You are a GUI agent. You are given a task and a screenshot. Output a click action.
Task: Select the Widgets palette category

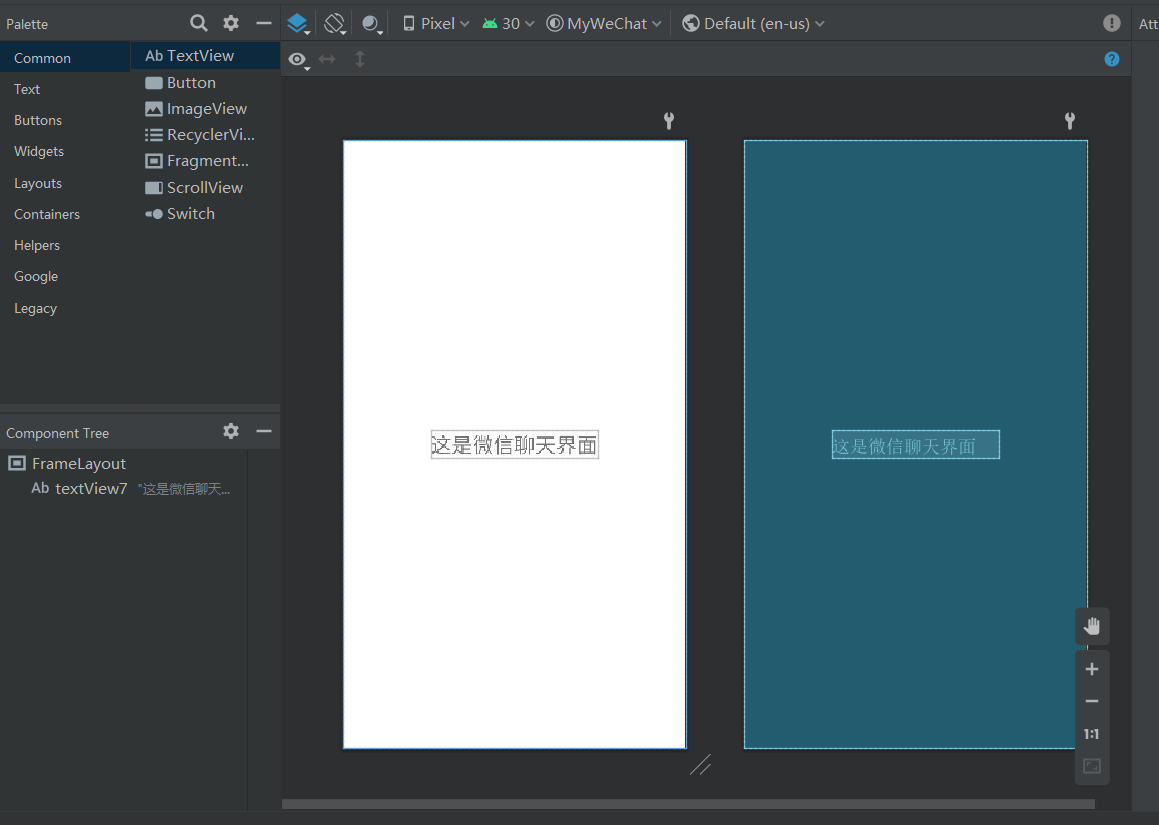coord(65,151)
